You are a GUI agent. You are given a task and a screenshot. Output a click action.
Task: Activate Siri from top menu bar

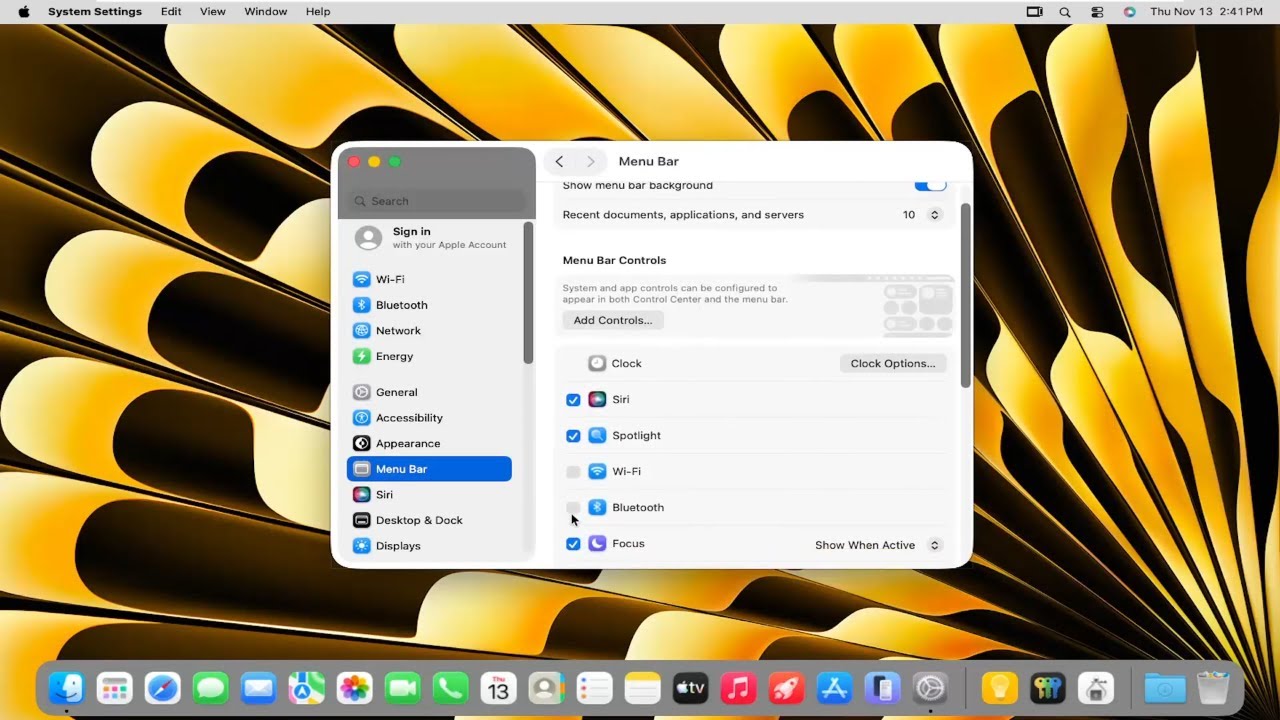[x=1129, y=12]
